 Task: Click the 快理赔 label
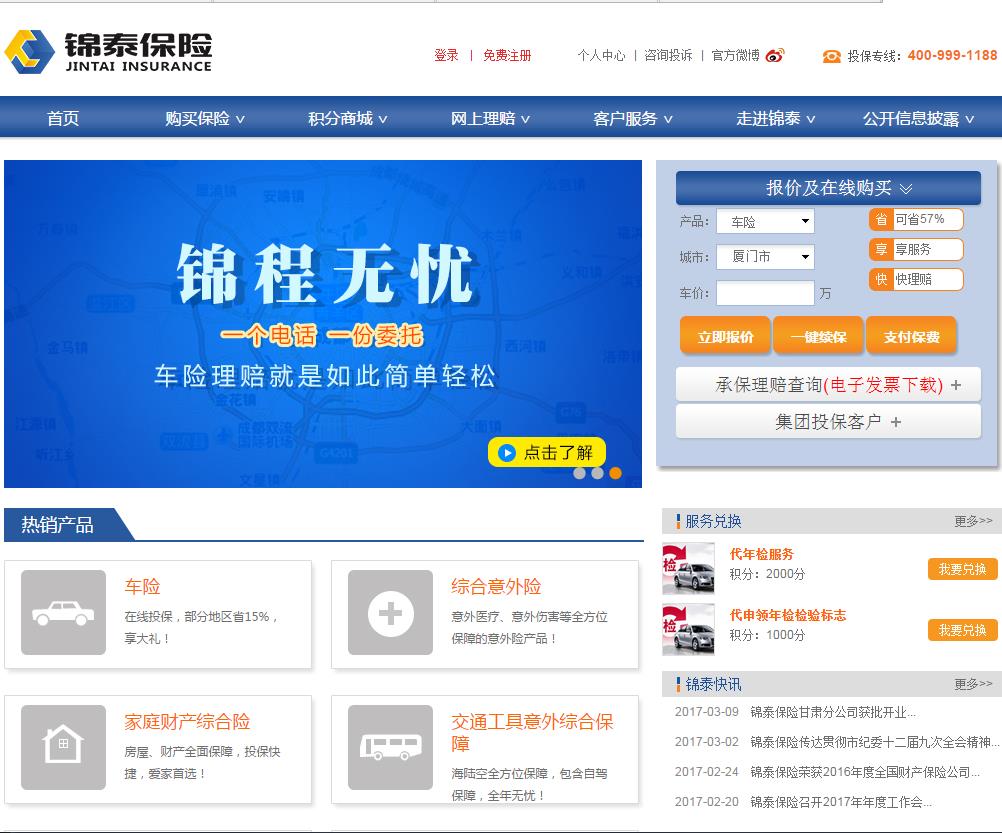[913, 279]
